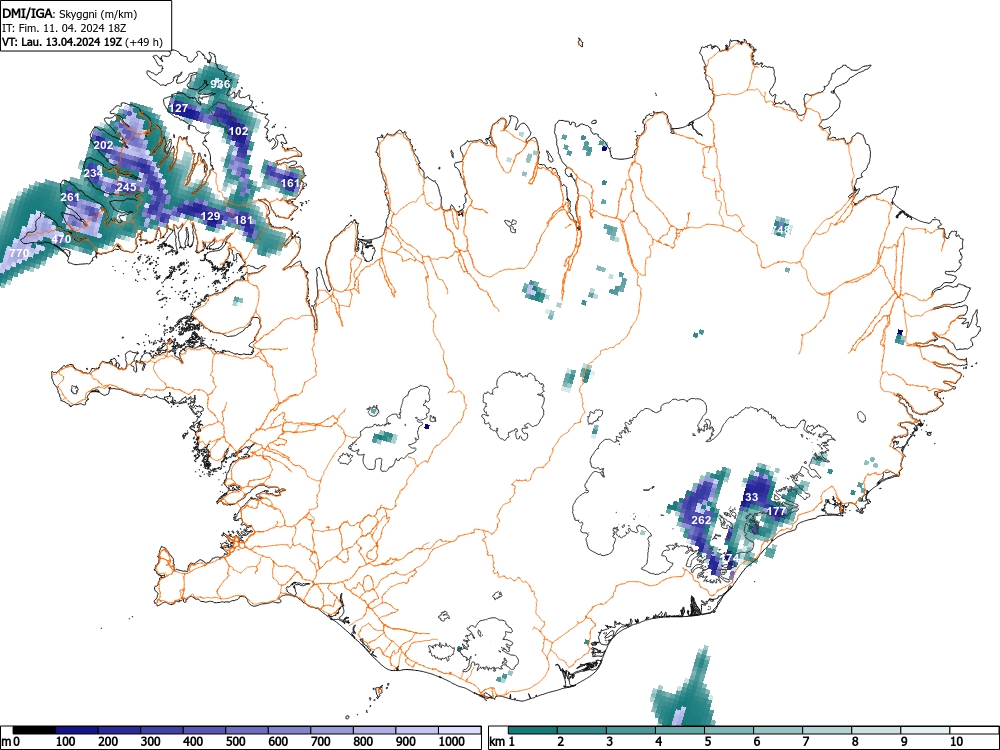
Task: Click the visibility value 770 on the map
Action: tap(19, 254)
